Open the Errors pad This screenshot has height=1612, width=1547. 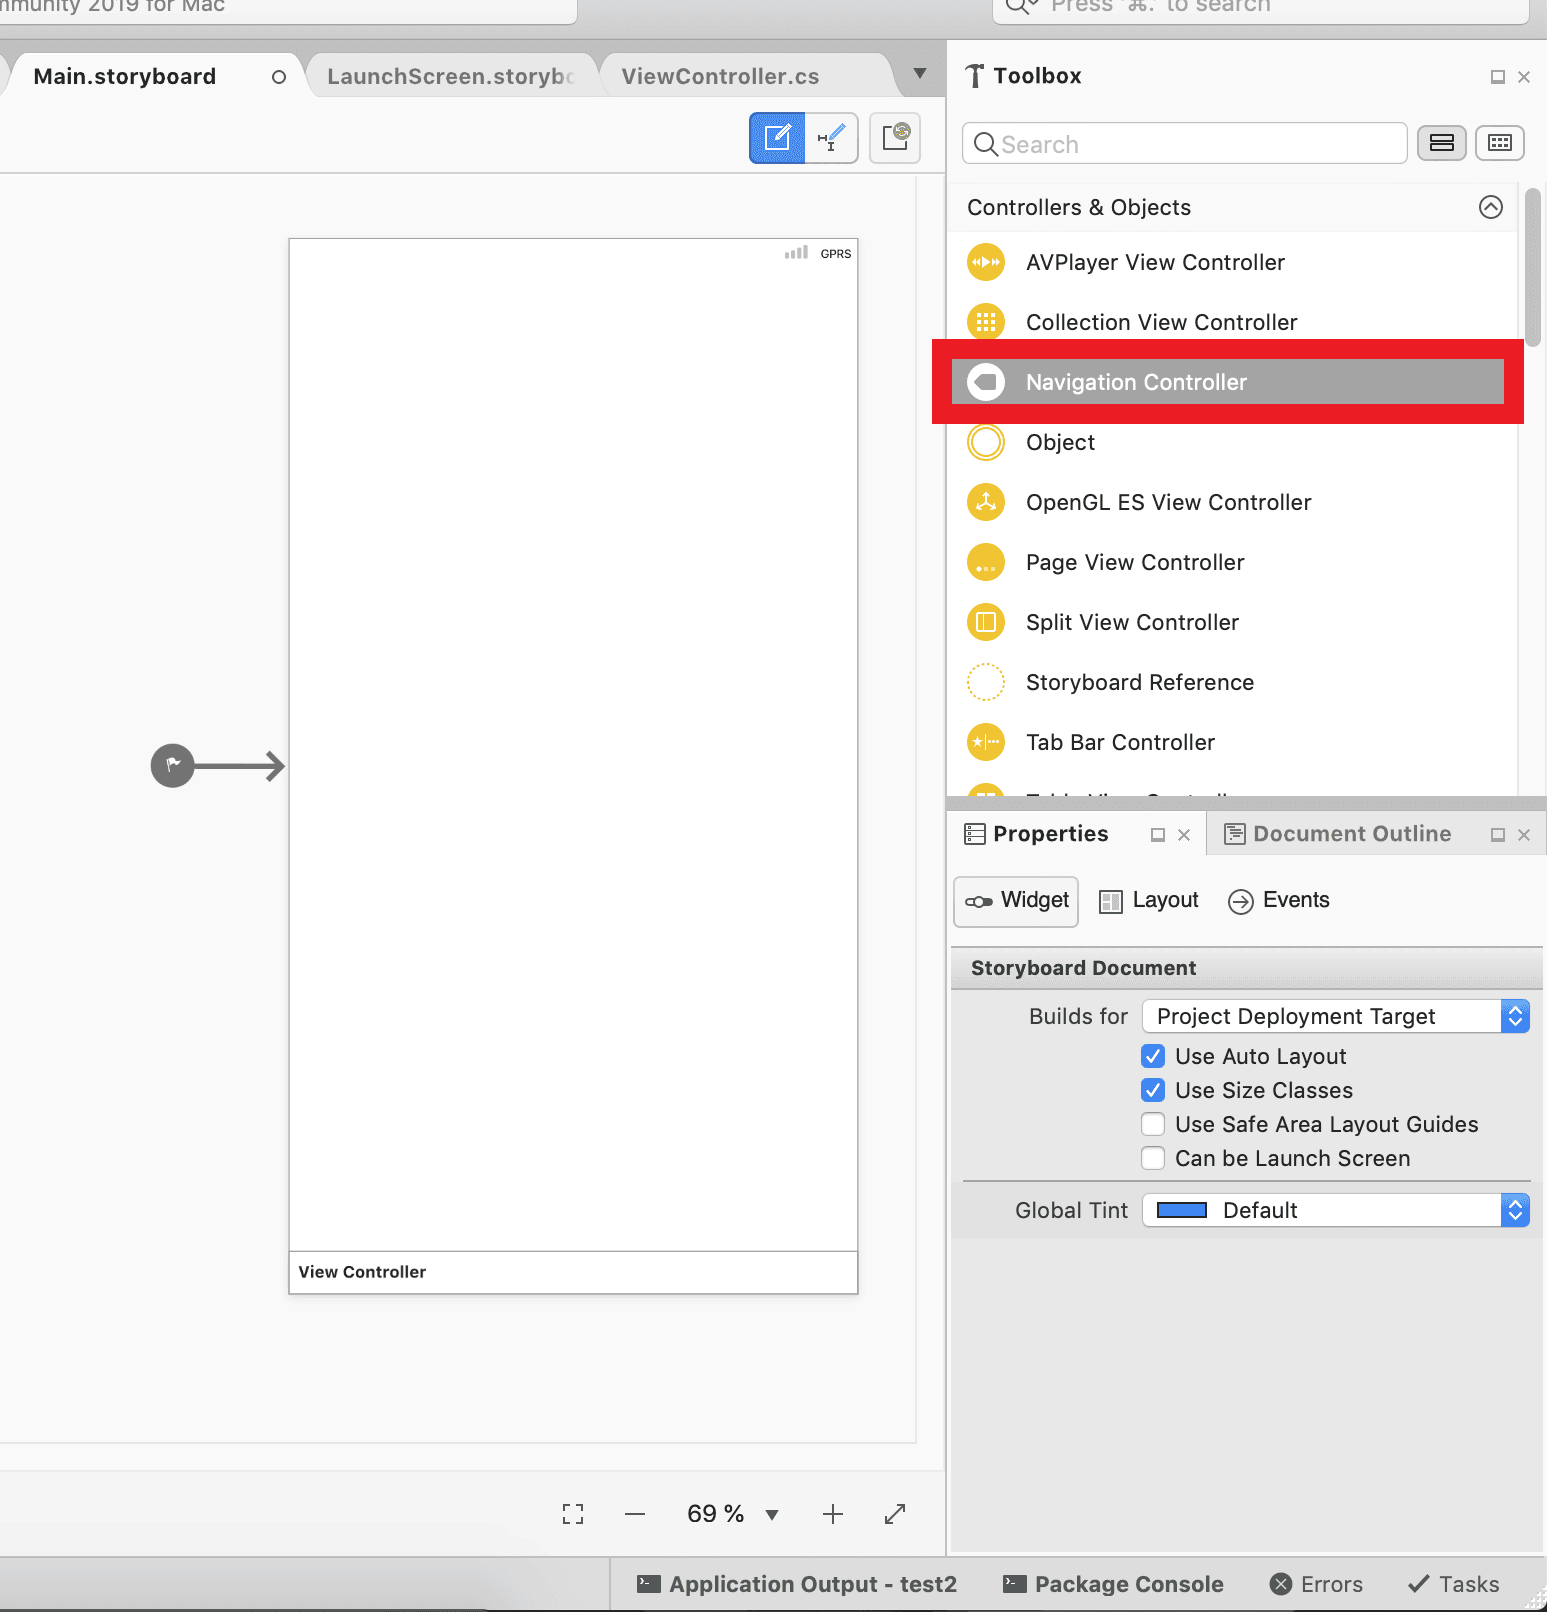pos(1316,1584)
